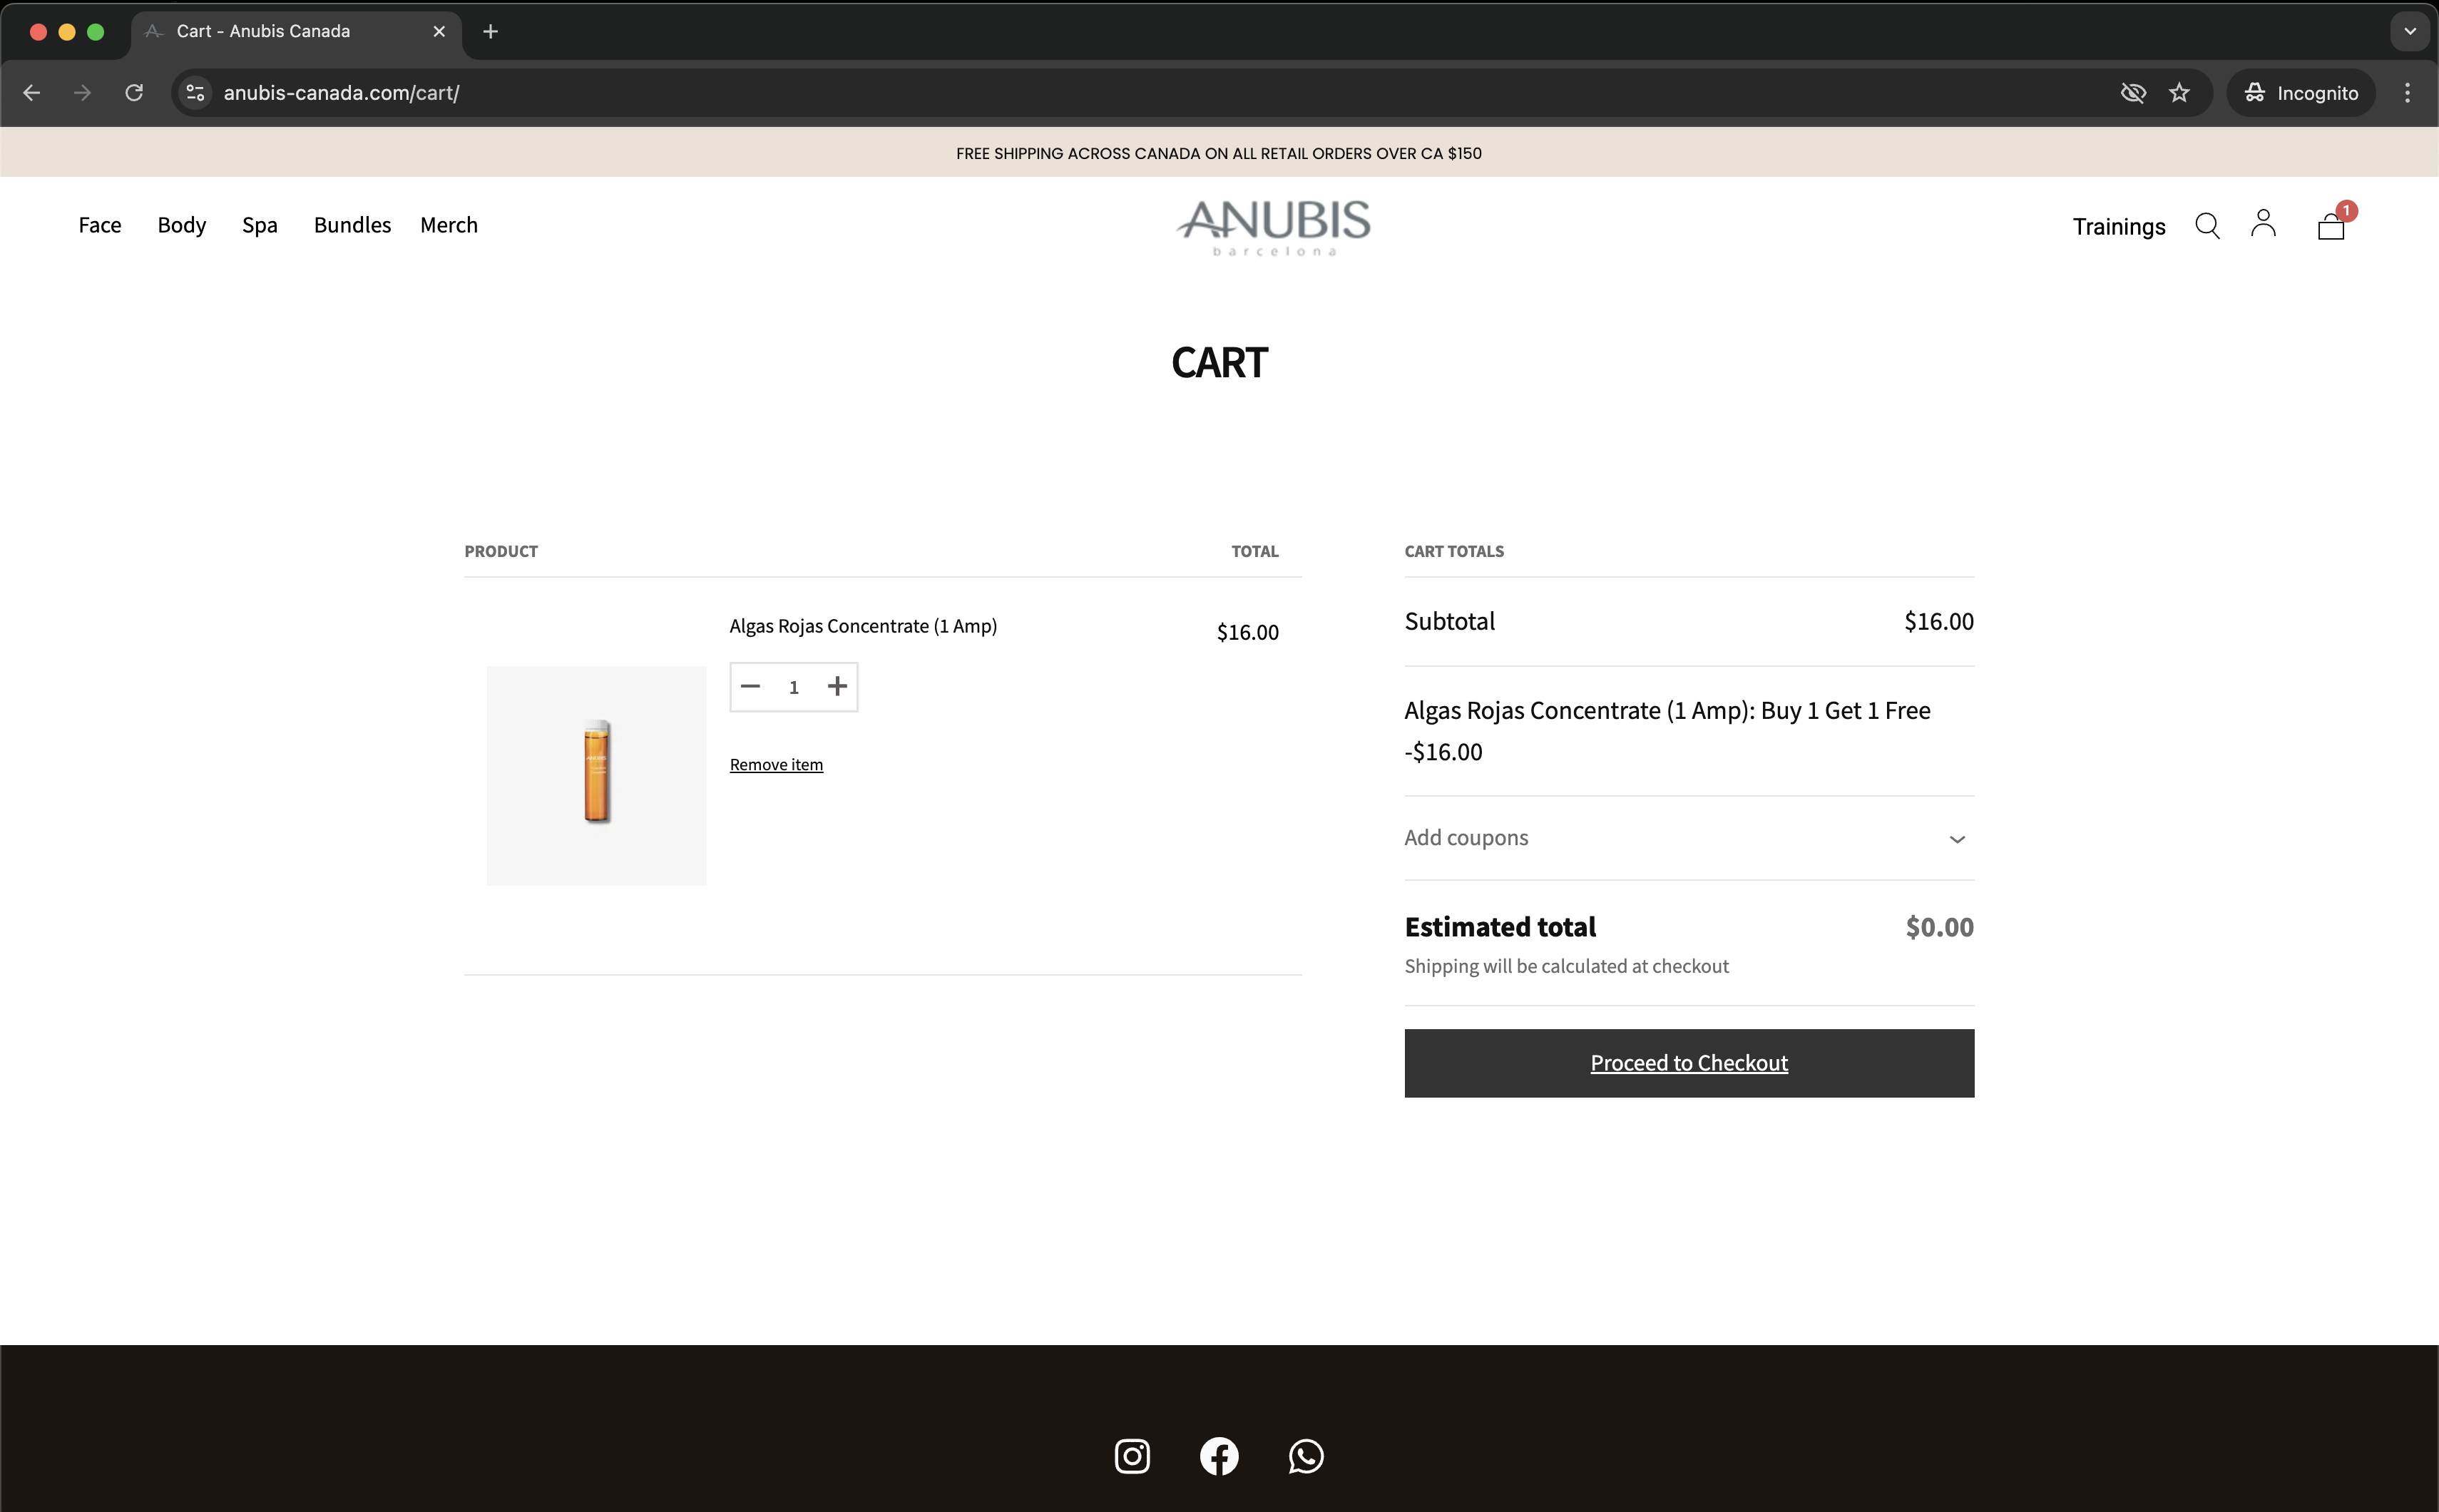Open the Facebook footer icon
This screenshot has width=2439, height=1512.
tap(1219, 1456)
